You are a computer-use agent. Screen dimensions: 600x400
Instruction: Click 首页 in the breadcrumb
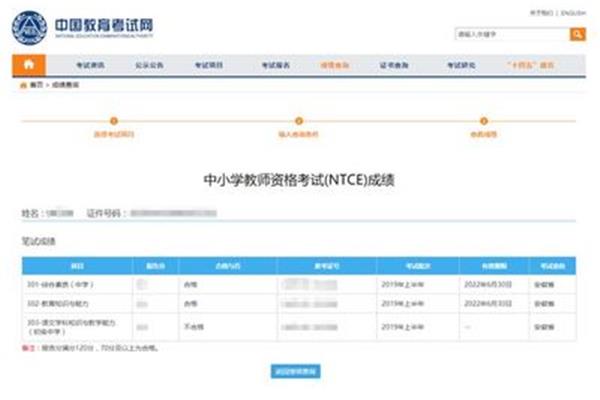(x=36, y=85)
